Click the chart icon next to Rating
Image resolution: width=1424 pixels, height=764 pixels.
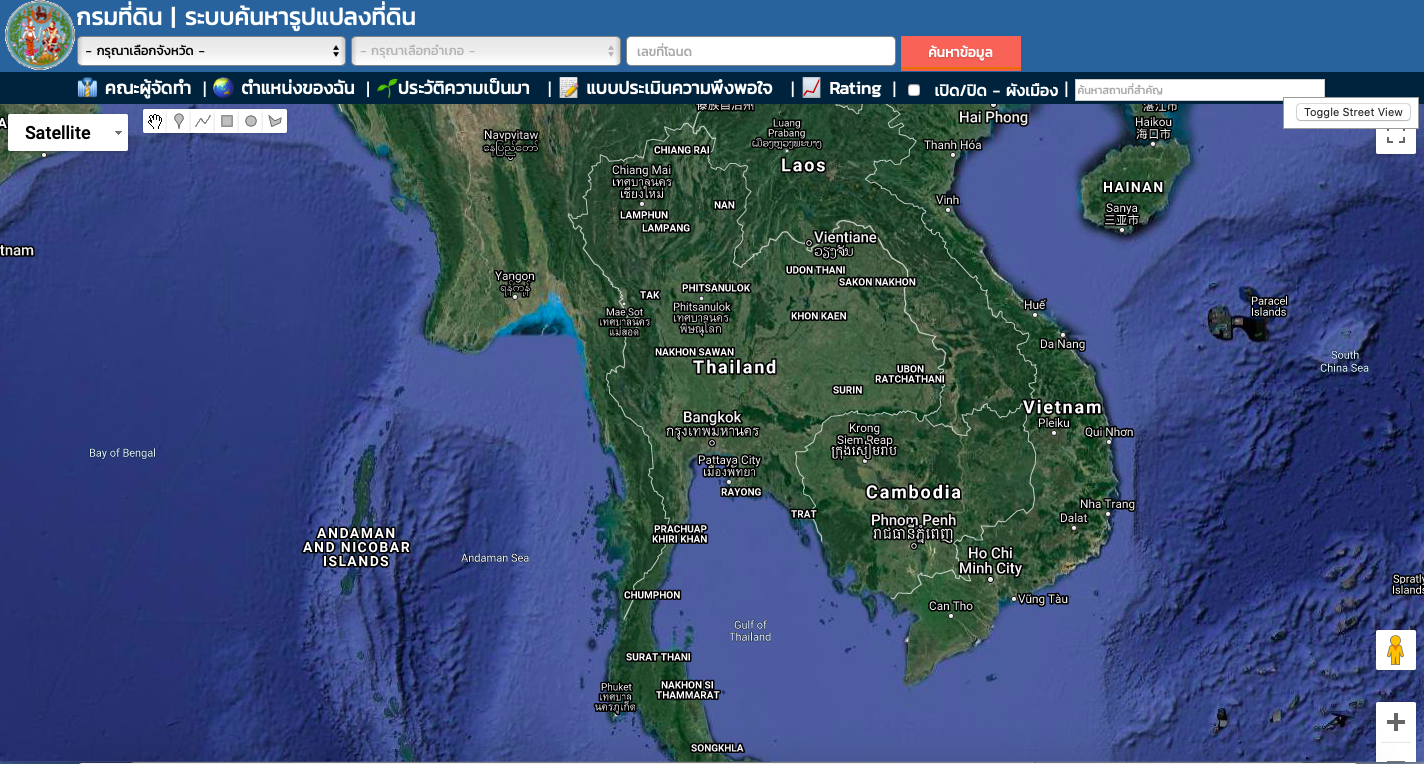click(x=809, y=88)
